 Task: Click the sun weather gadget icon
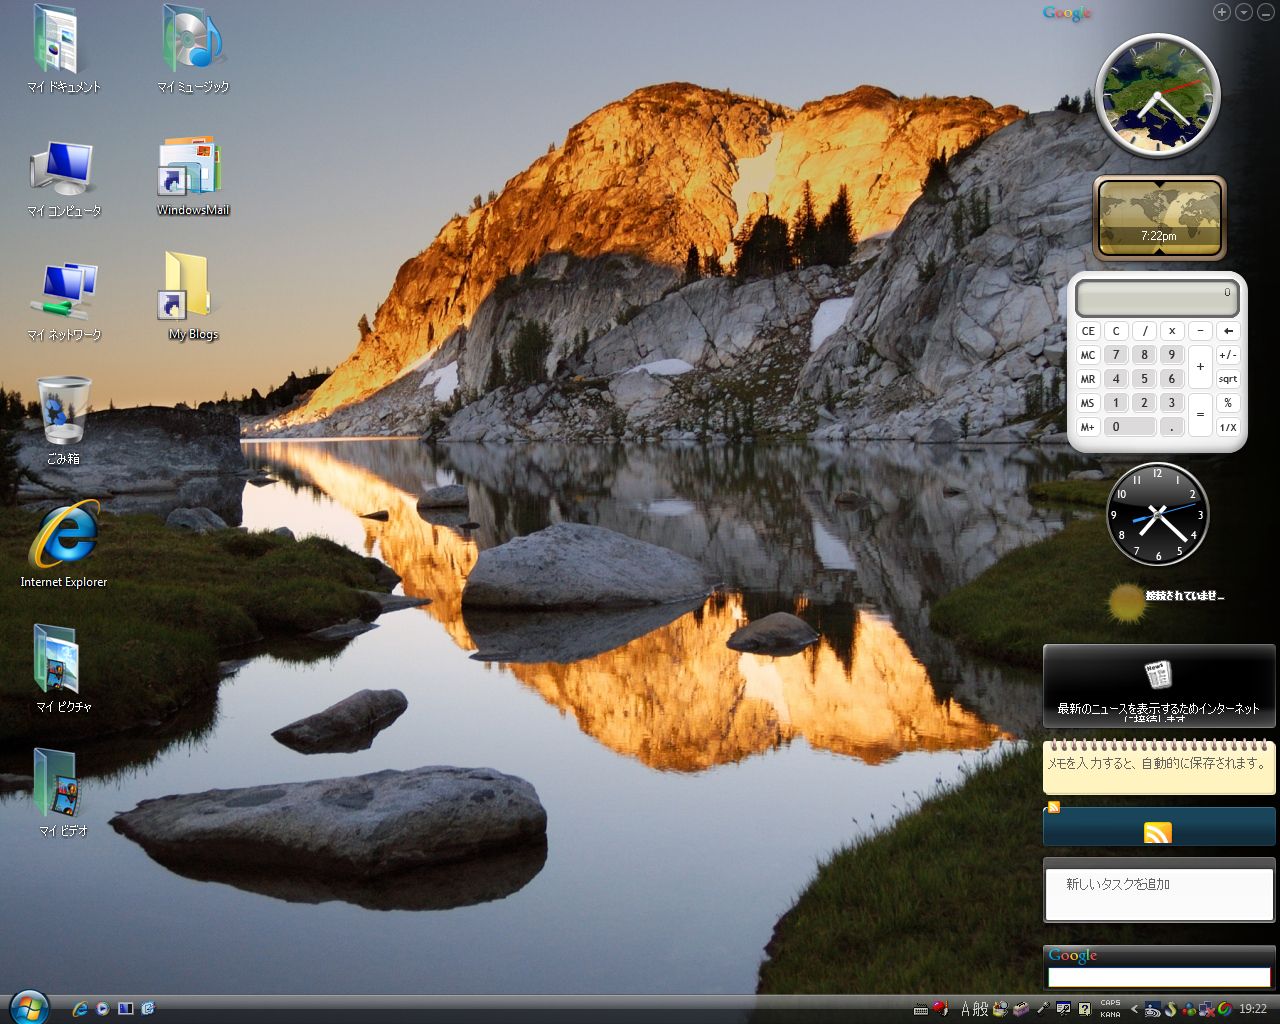(x=1127, y=602)
